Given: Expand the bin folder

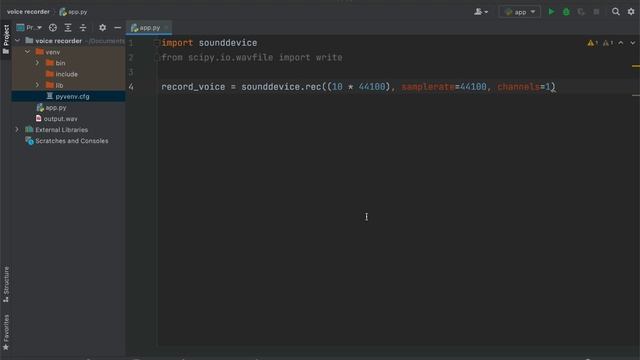Looking at the screenshot, I should pos(37,63).
